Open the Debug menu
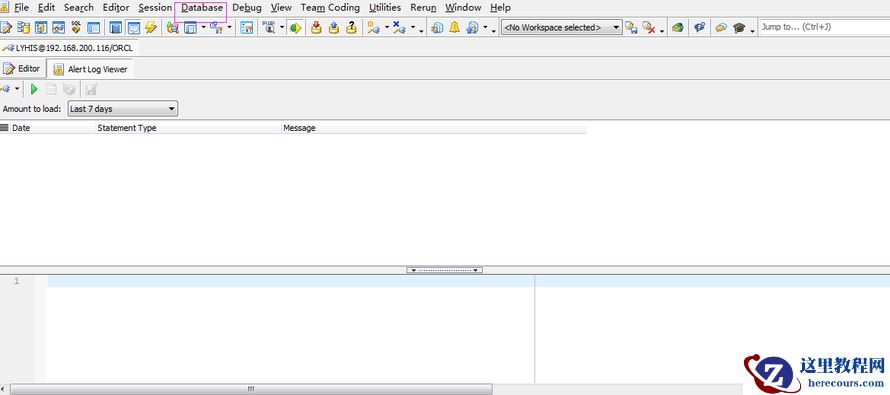The height and width of the screenshot is (395, 890). tap(247, 7)
